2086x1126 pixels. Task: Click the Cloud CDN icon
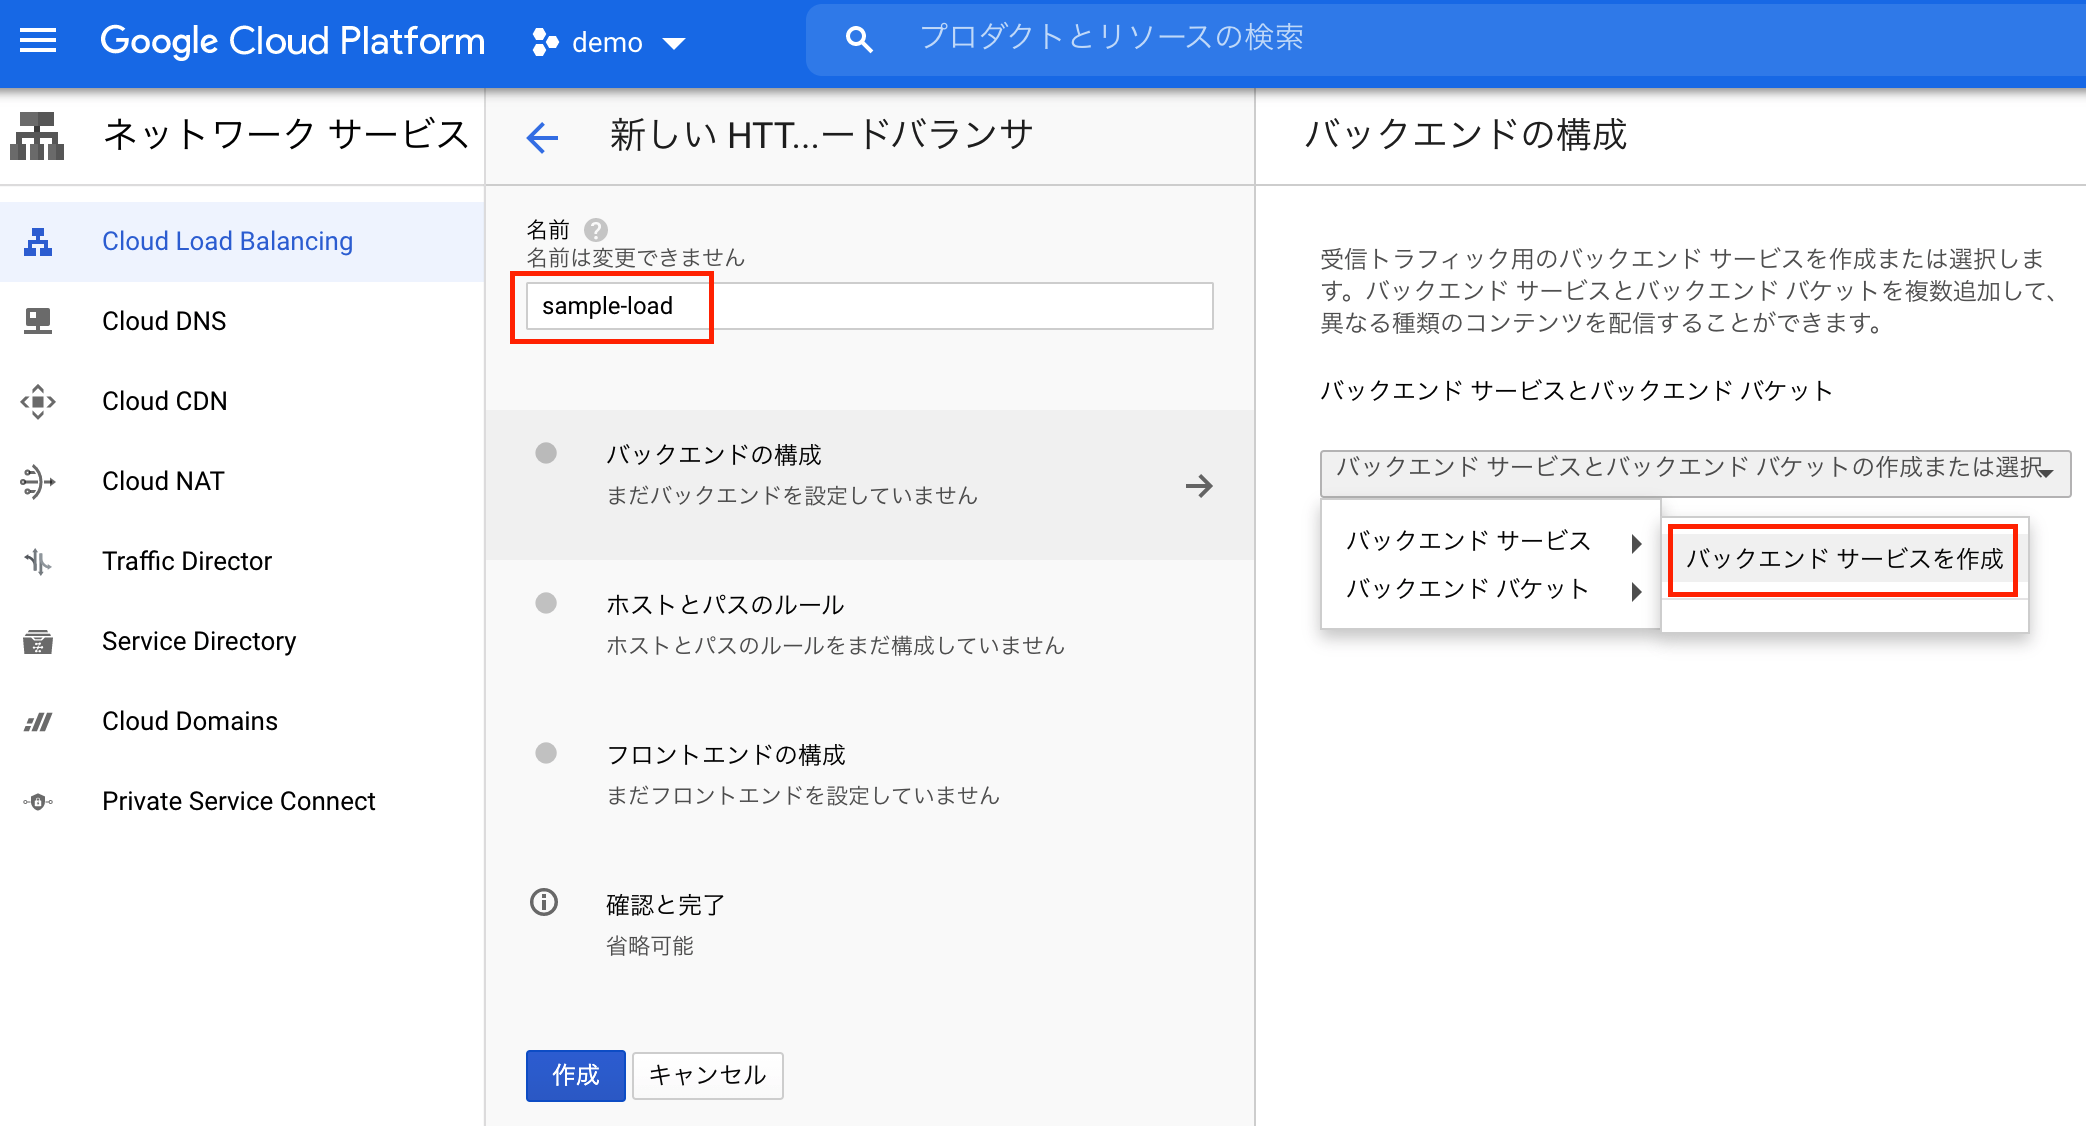[x=38, y=401]
